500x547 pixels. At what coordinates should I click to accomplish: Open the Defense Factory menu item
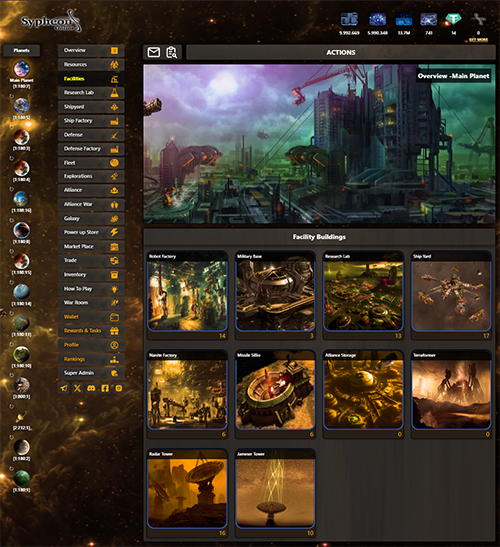91,149
